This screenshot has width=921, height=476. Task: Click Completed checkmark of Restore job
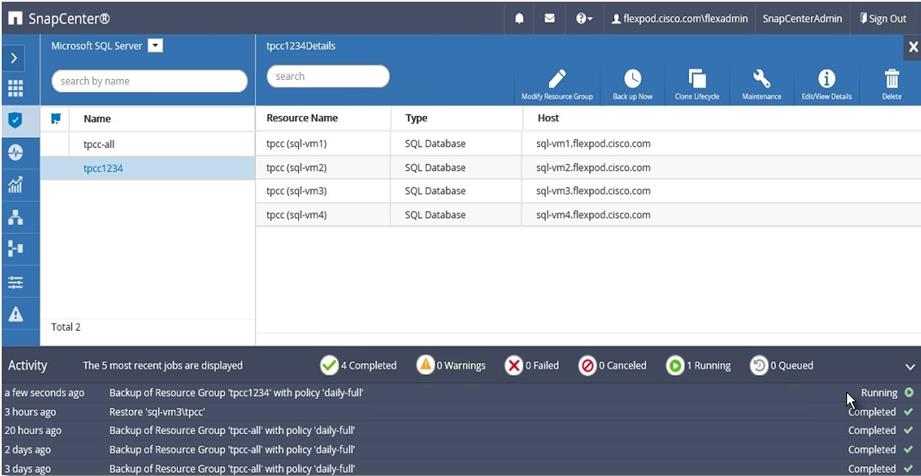(909, 412)
